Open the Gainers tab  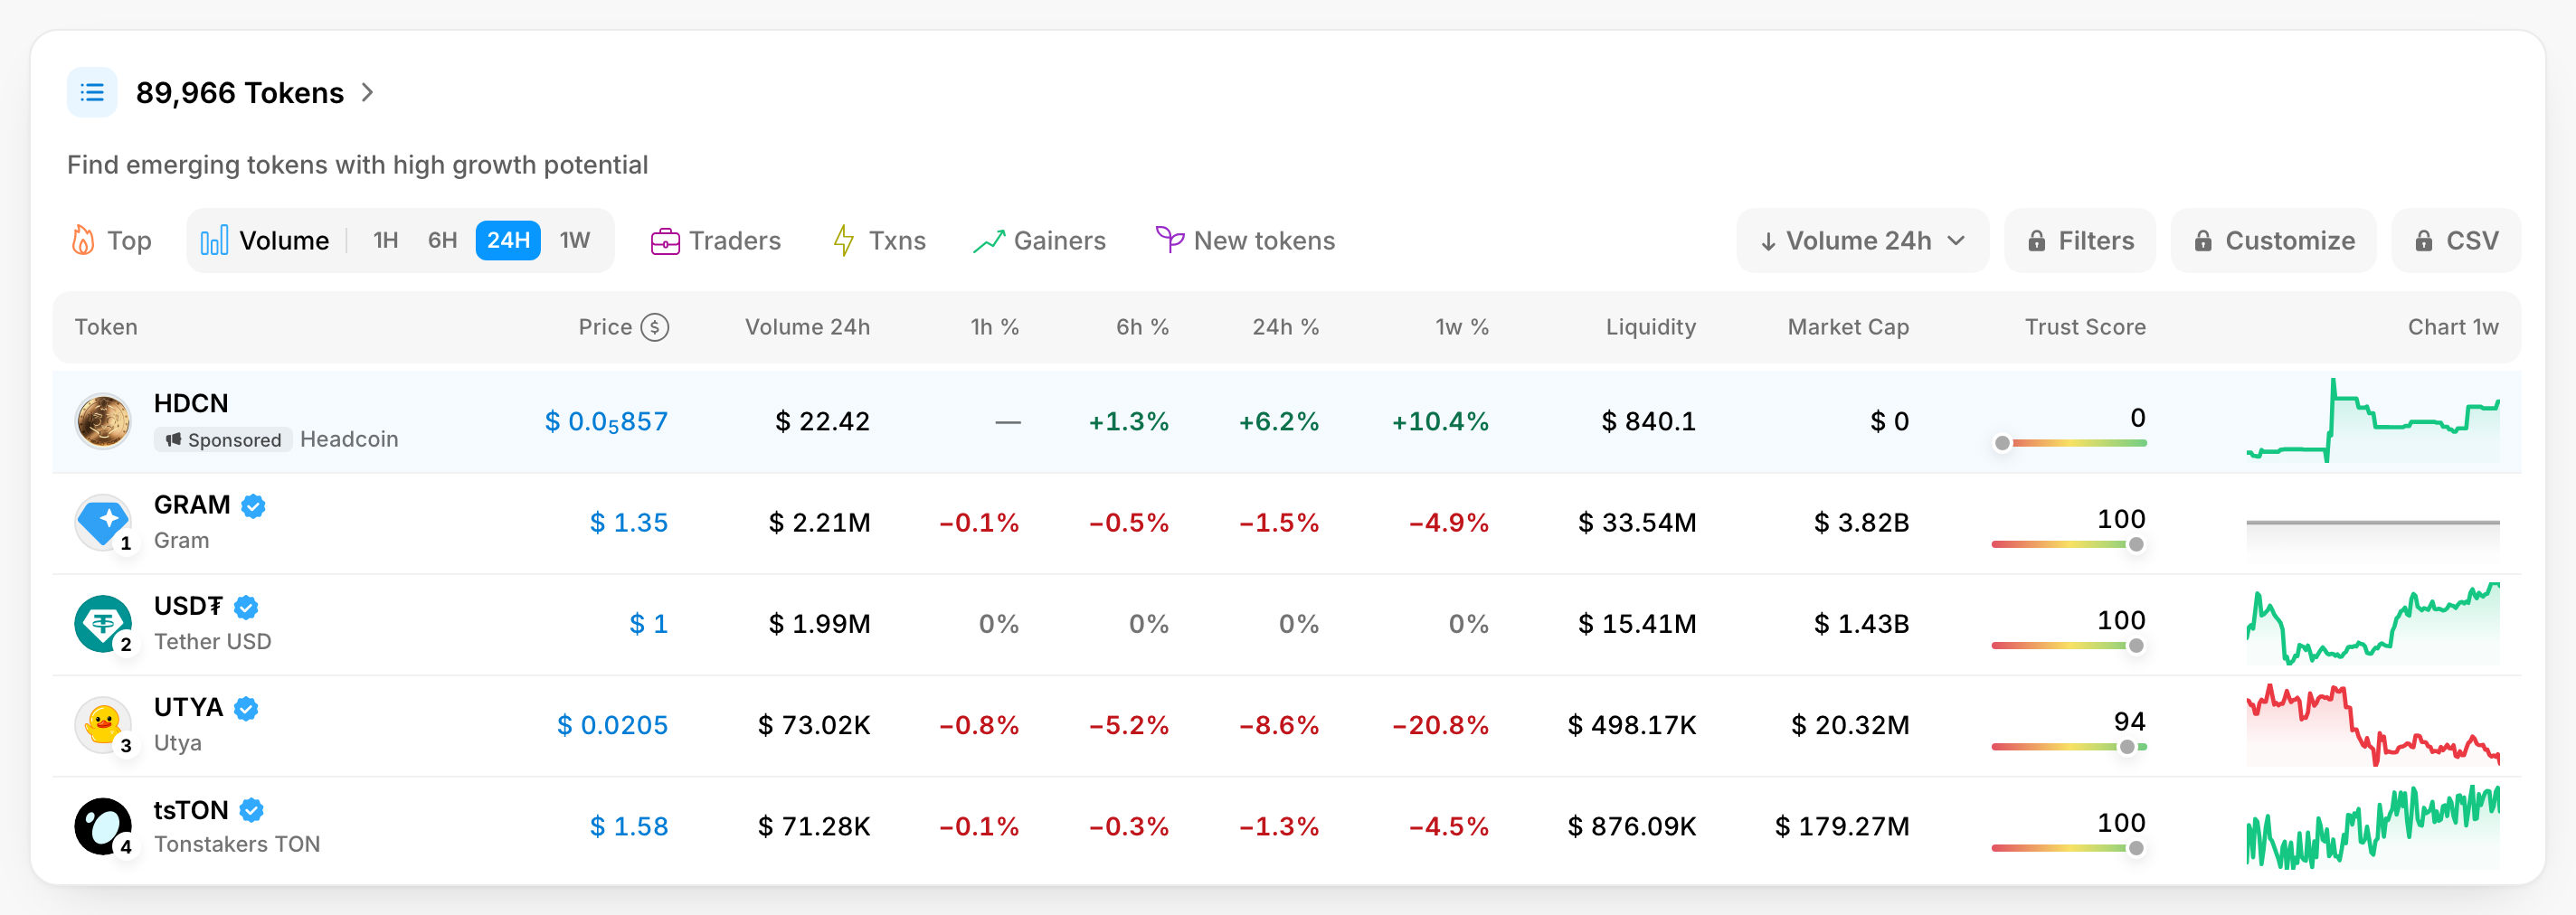1040,241
